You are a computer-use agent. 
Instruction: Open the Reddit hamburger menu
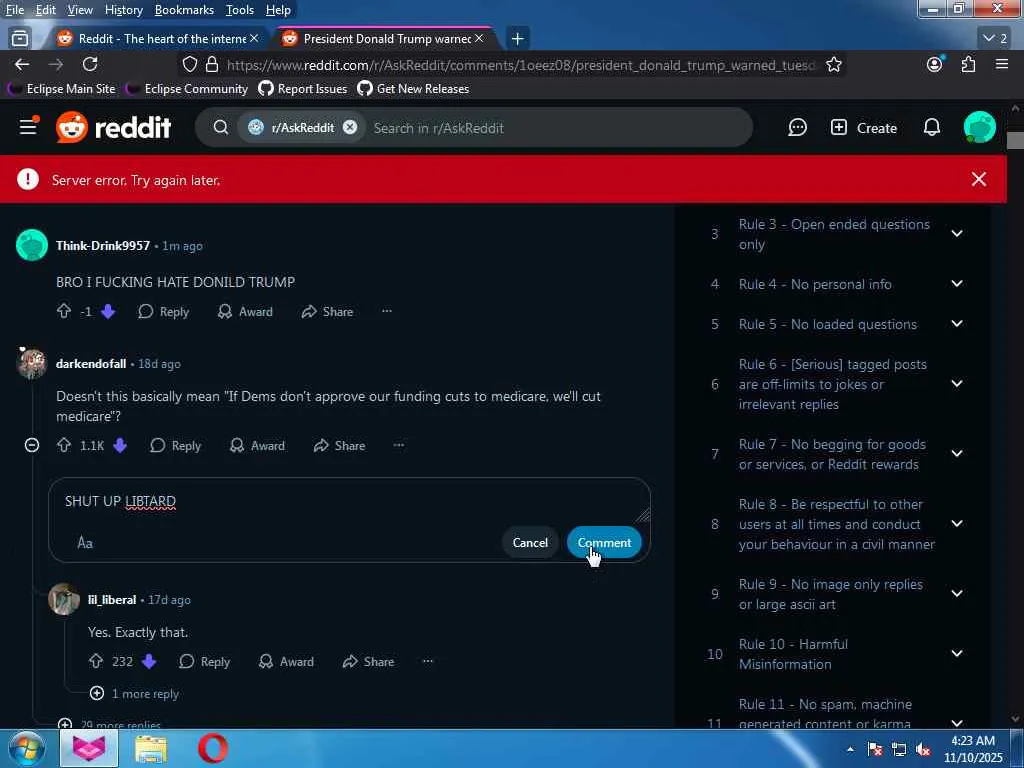click(x=28, y=127)
